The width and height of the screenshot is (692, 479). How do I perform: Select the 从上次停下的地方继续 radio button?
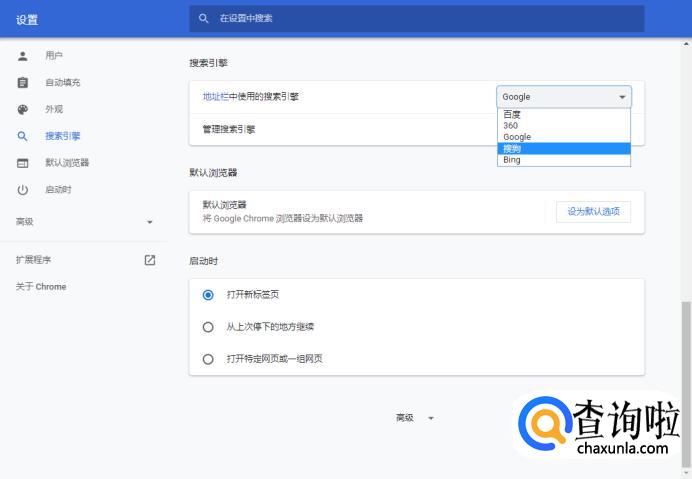tap(208, 327)
